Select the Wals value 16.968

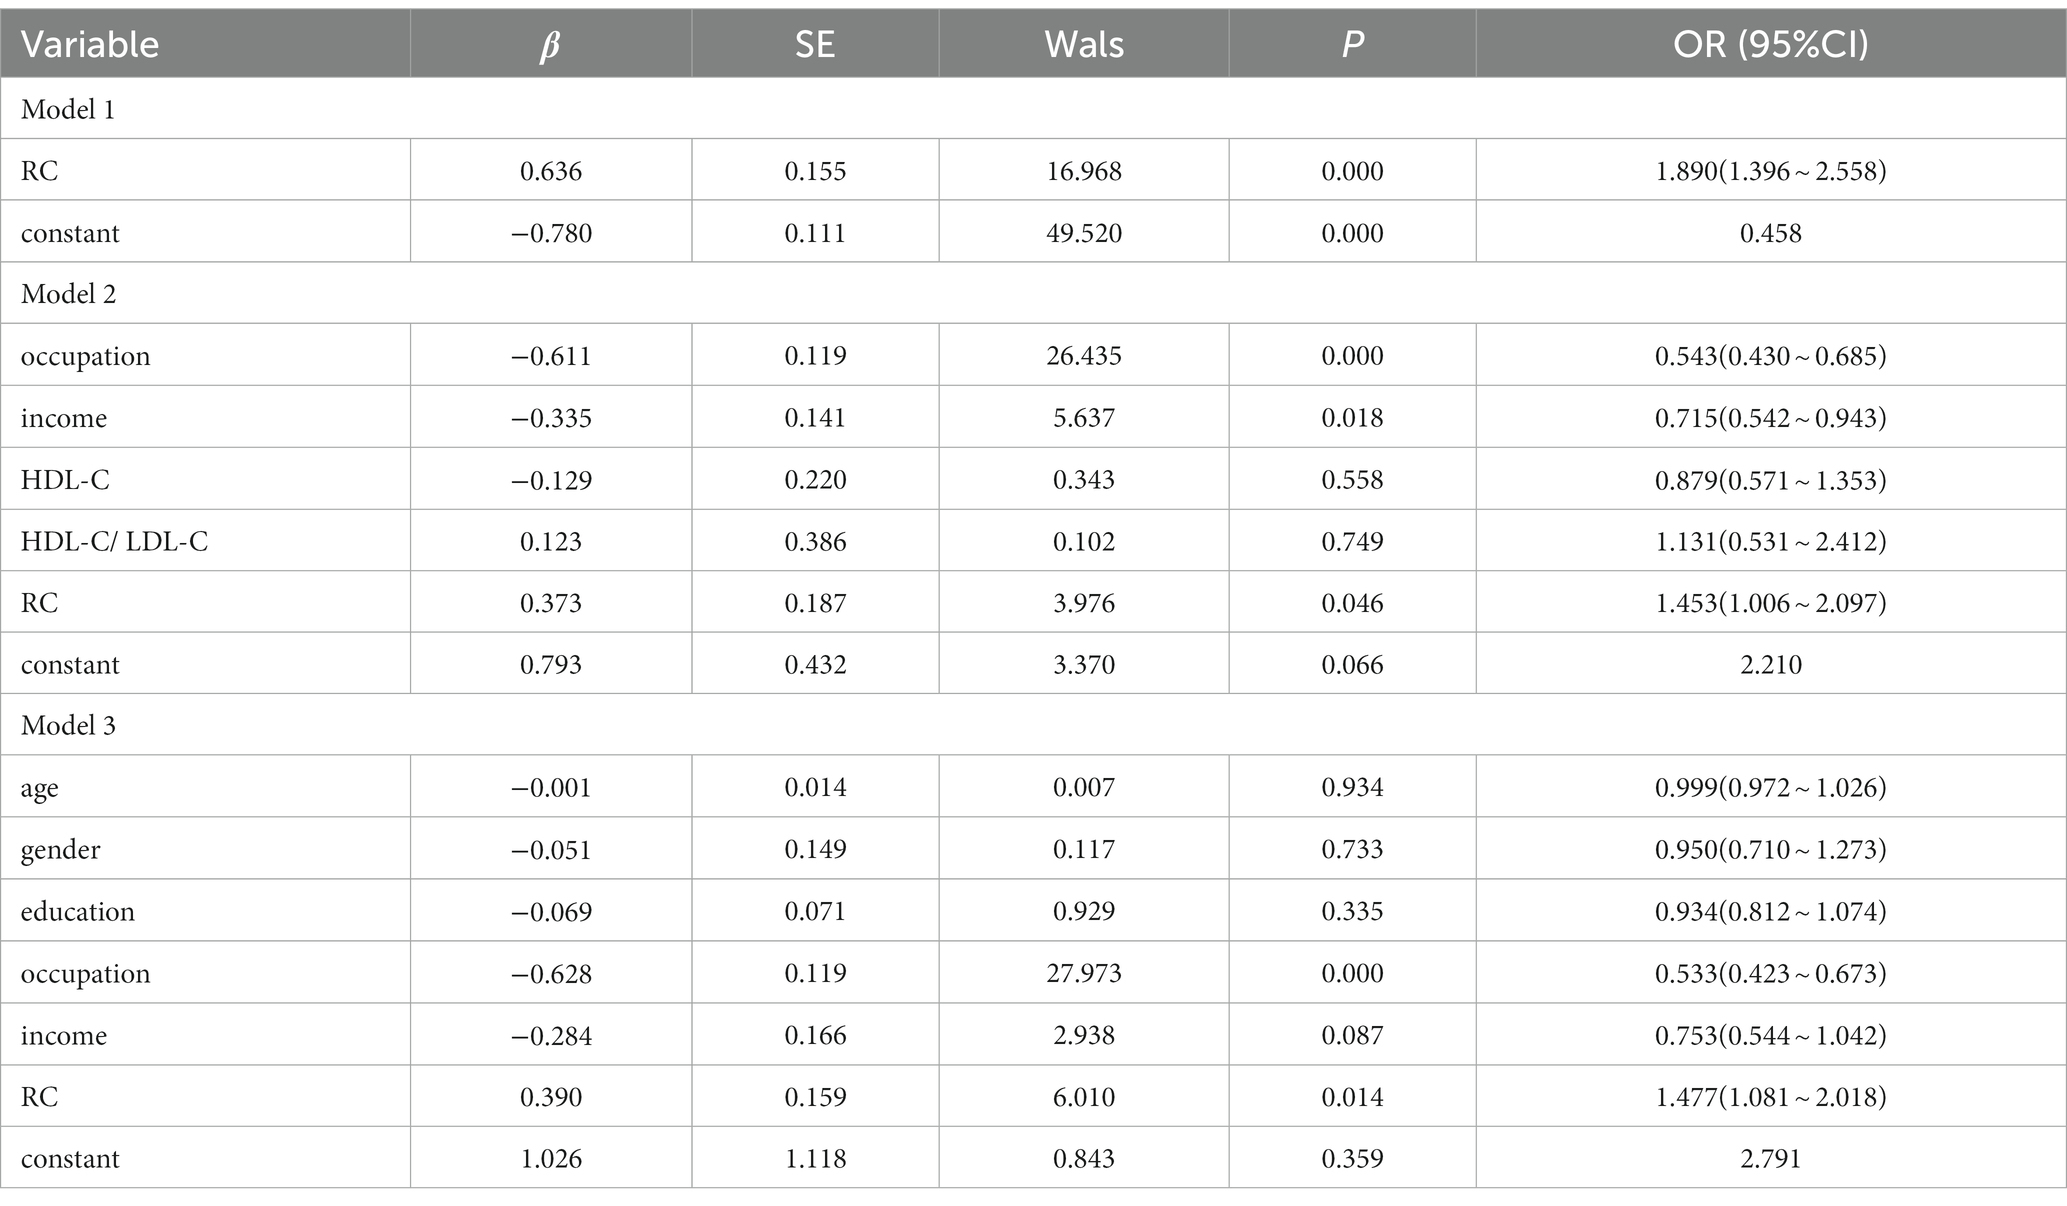[1084, 171]
